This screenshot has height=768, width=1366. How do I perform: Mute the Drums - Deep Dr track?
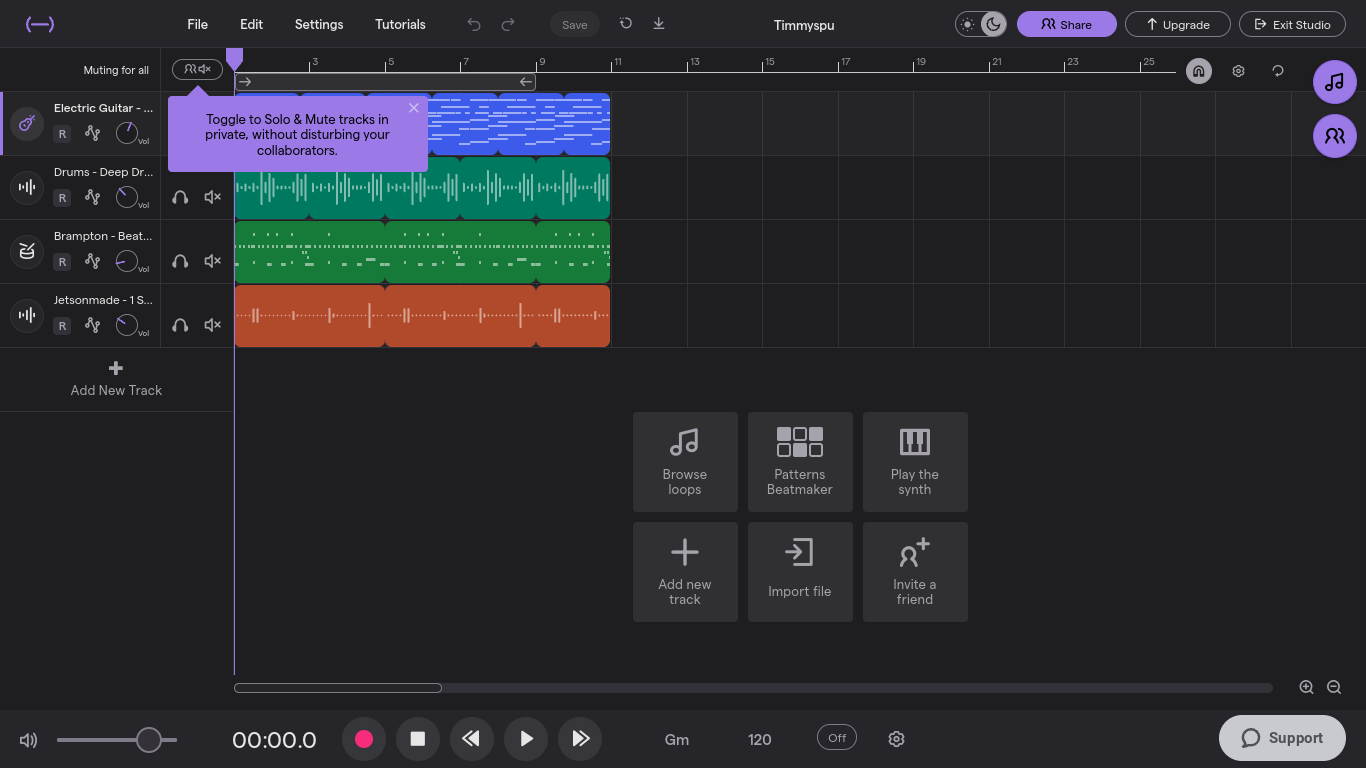[212, 197]
